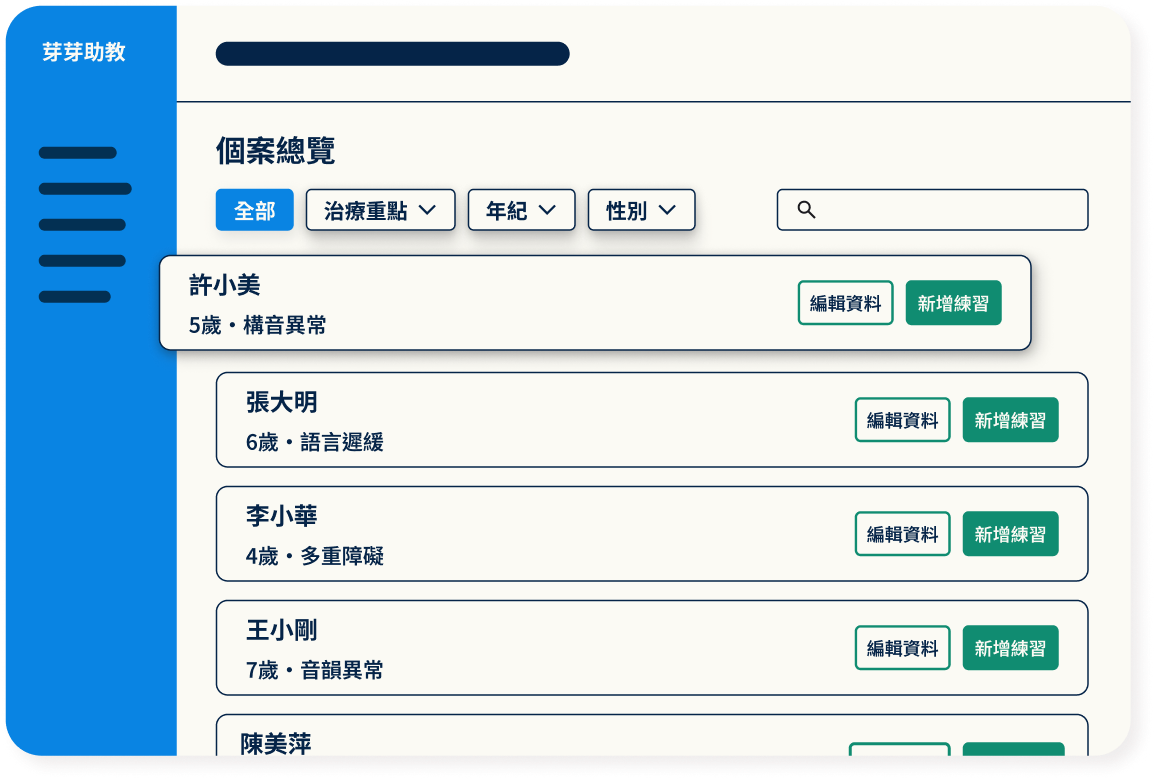The height and width of the screenshot is (780, 1155).
Task: Edit 王小剛's data via 編輯資料
Action: pyautogui.click(x=902, y=648)
